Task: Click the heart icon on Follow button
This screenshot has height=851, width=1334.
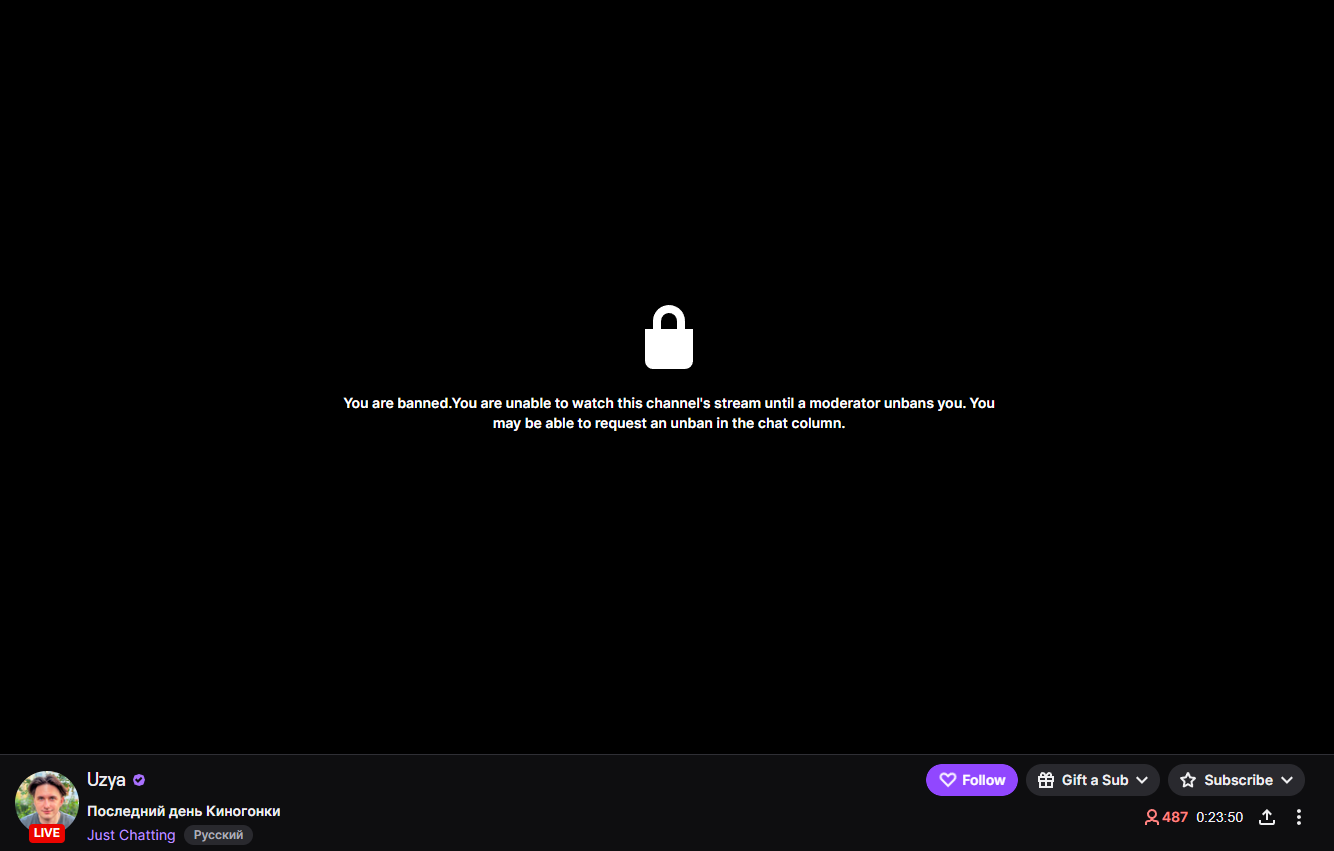Action: [948, 780]
